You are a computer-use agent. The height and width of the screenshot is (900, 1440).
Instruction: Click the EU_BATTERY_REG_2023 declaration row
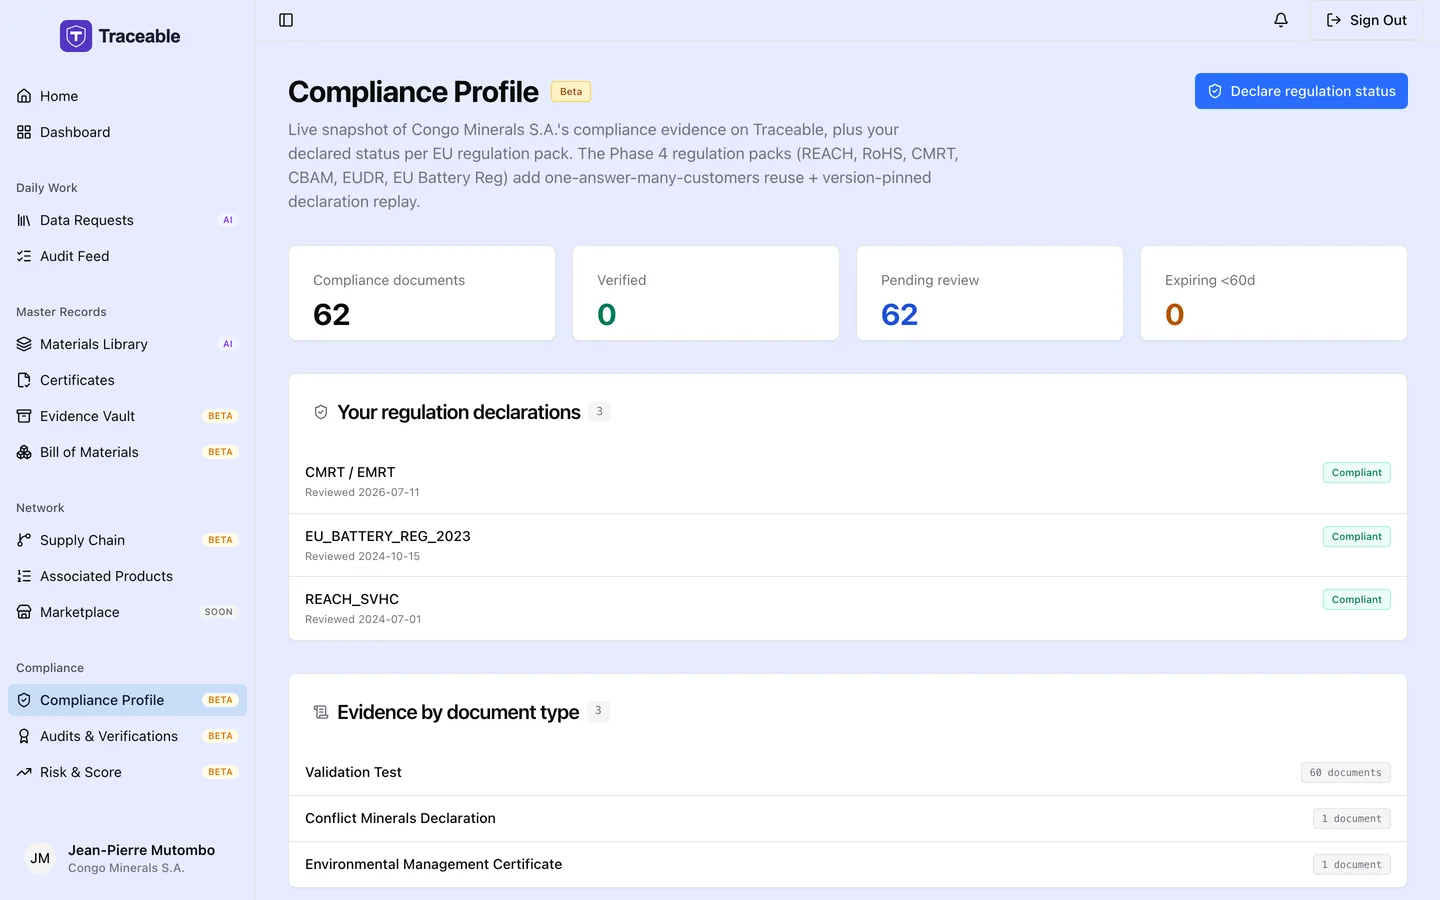point(848,545)
